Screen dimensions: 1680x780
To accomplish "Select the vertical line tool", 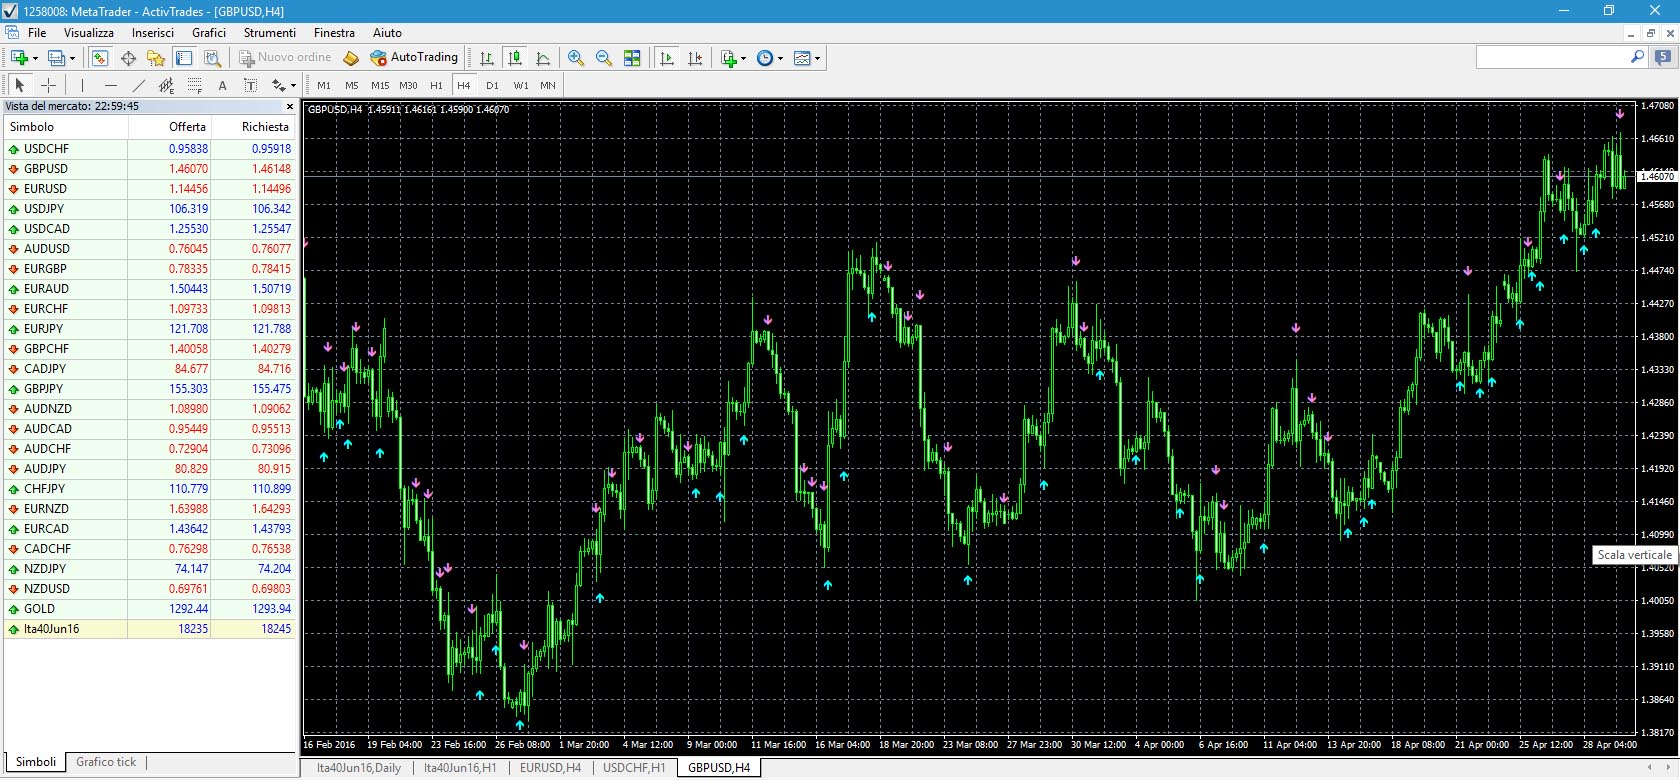I will 82,85.
